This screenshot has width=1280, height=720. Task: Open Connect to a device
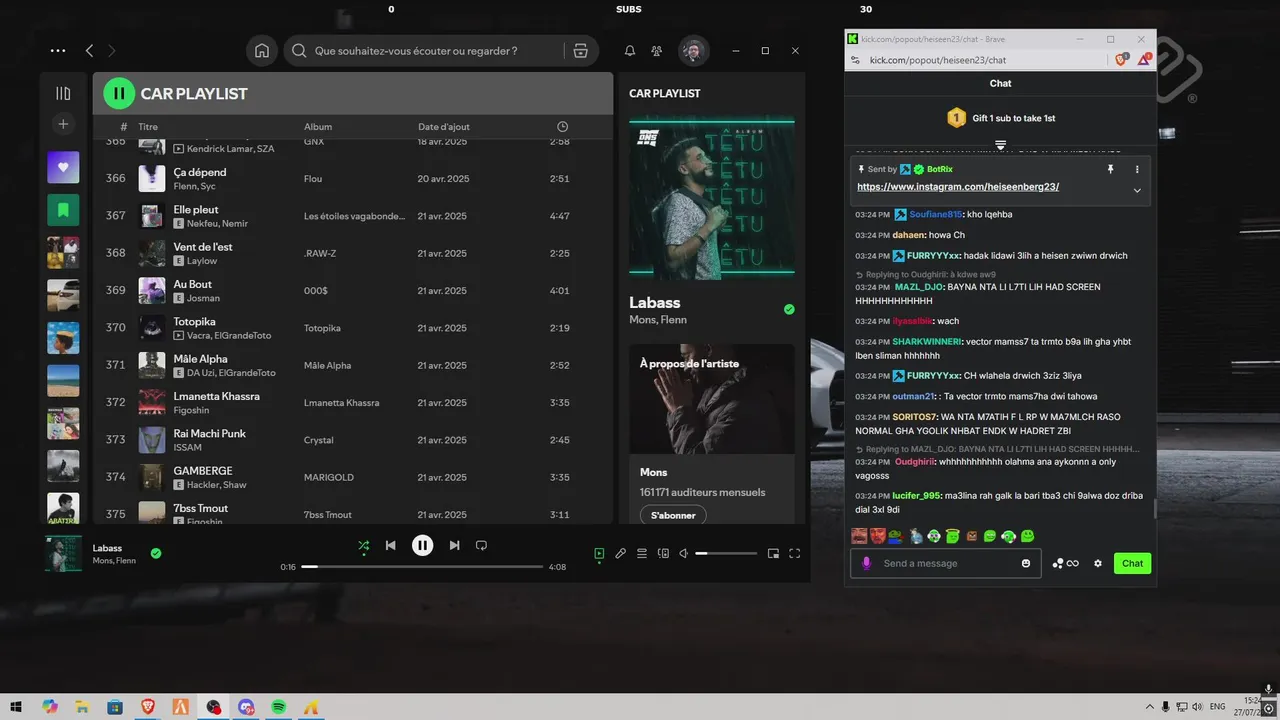point(663,553)
